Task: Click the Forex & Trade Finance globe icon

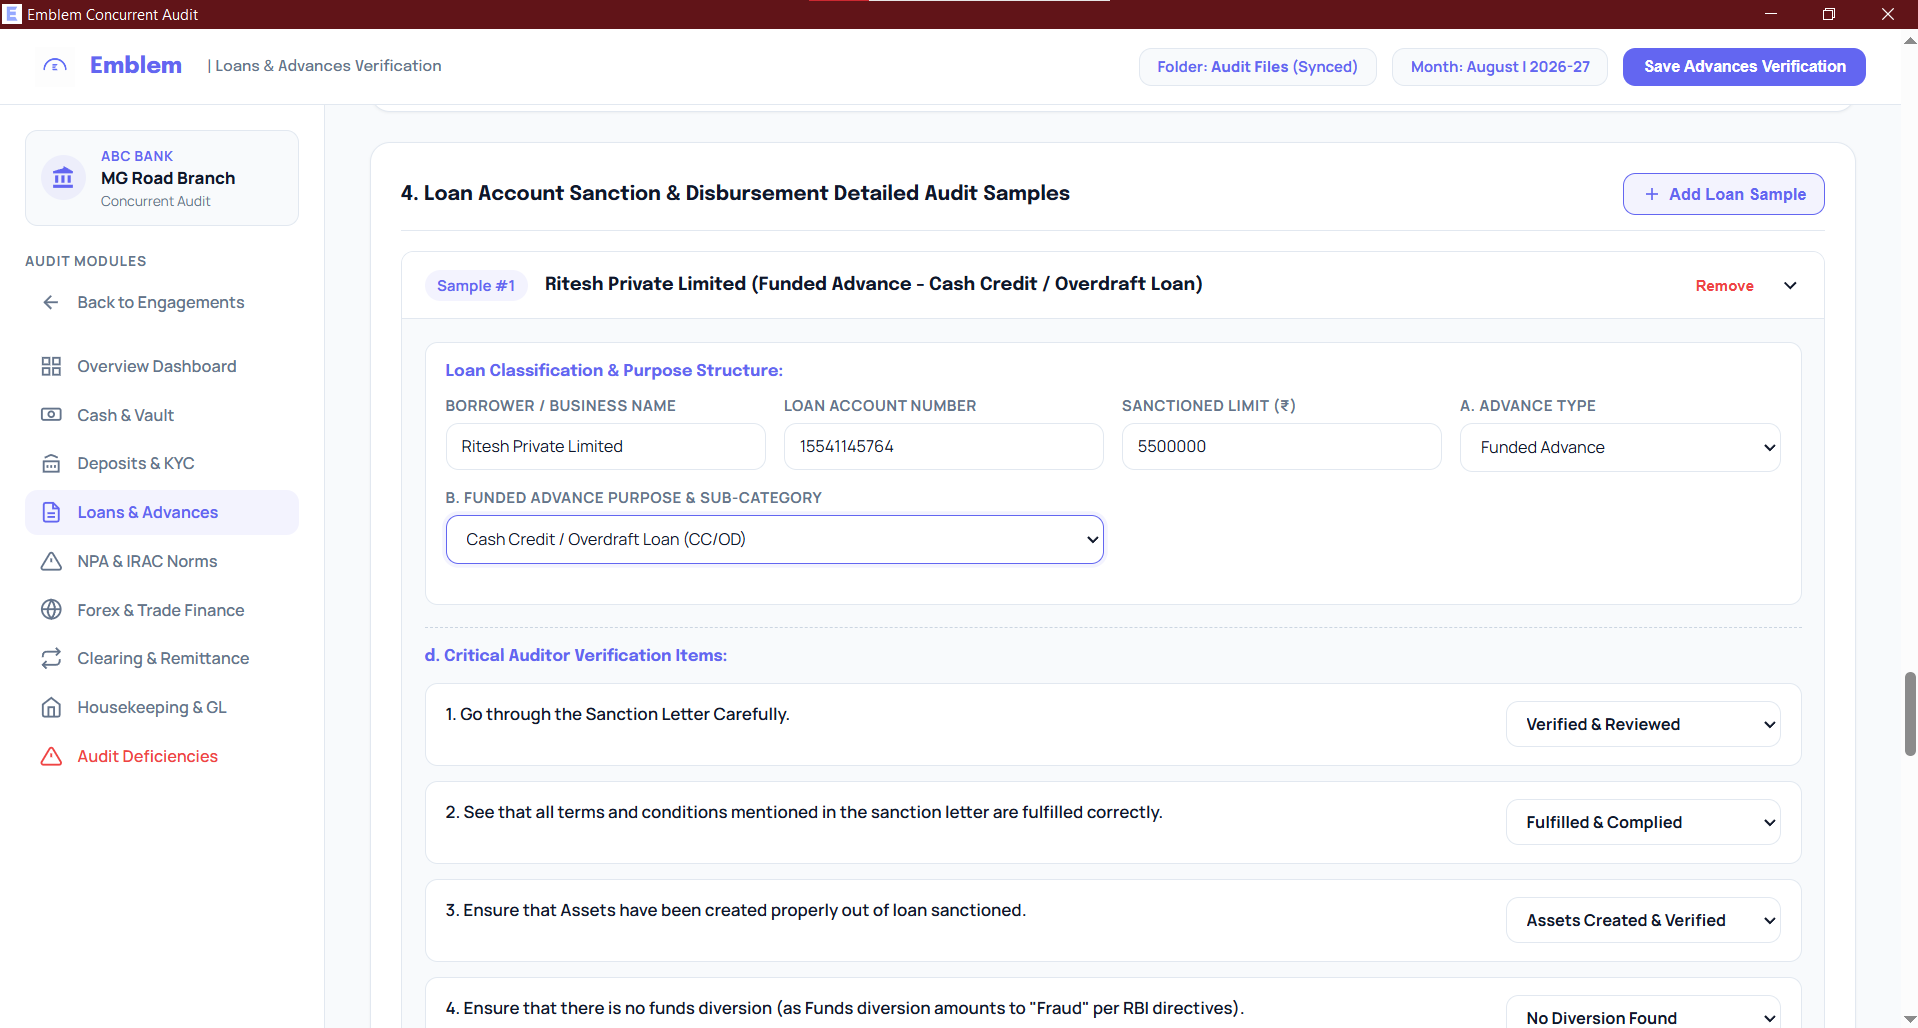Action: 51,610
